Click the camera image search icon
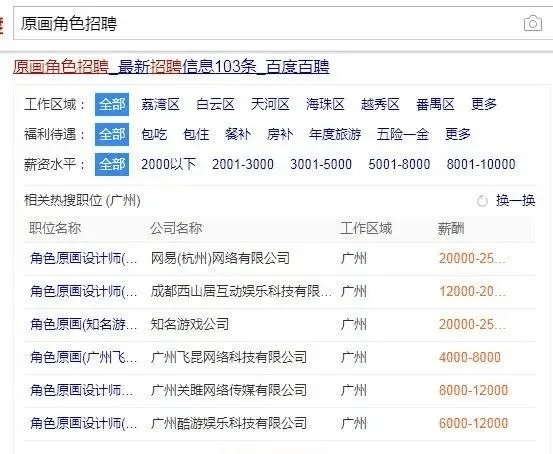 click(x=533, y=24)
